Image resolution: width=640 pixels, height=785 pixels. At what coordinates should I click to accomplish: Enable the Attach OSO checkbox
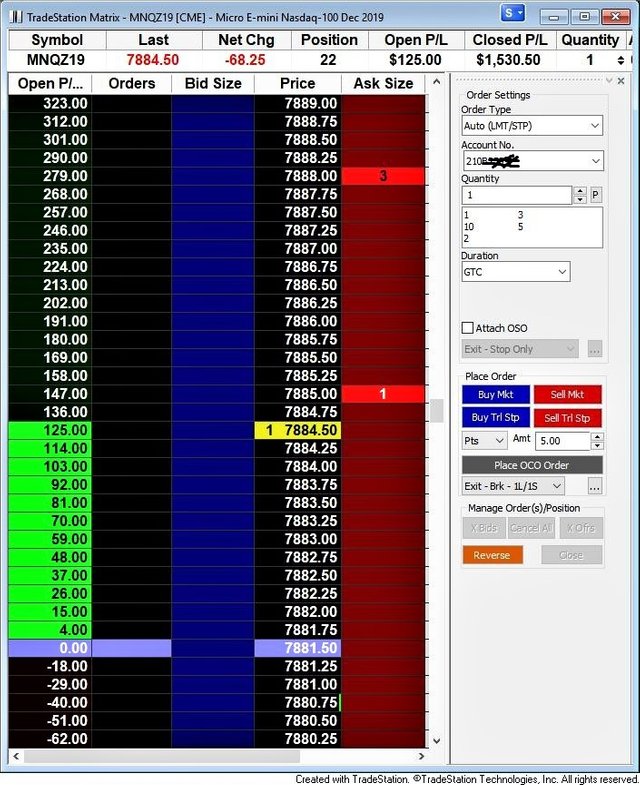[x=467, y=328]
